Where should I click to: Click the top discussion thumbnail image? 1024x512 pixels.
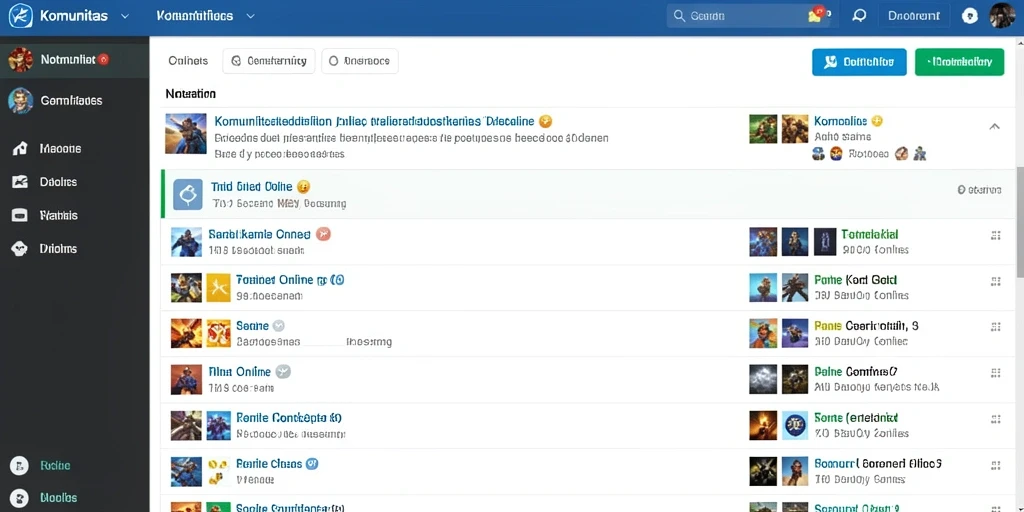186,133
